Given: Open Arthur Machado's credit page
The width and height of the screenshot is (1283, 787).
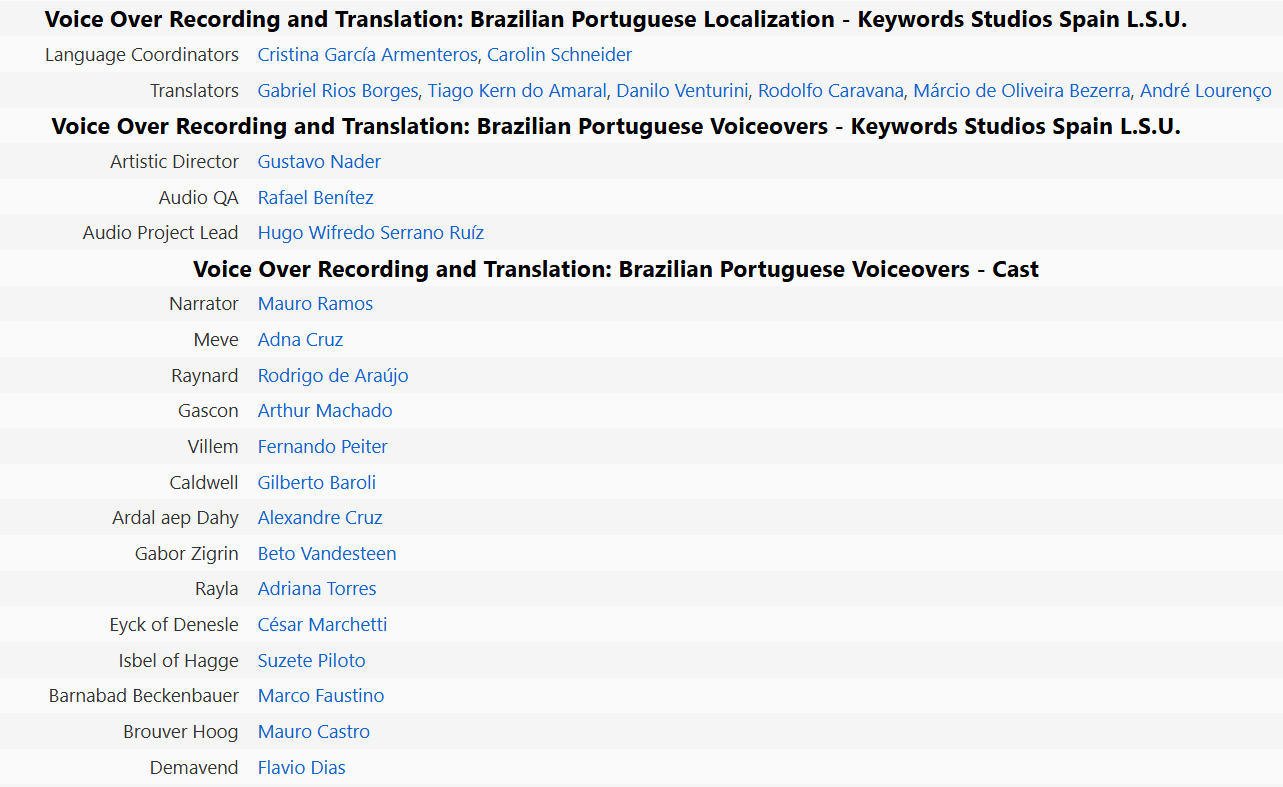Looking at the screenshot, I should coord(325,411).
